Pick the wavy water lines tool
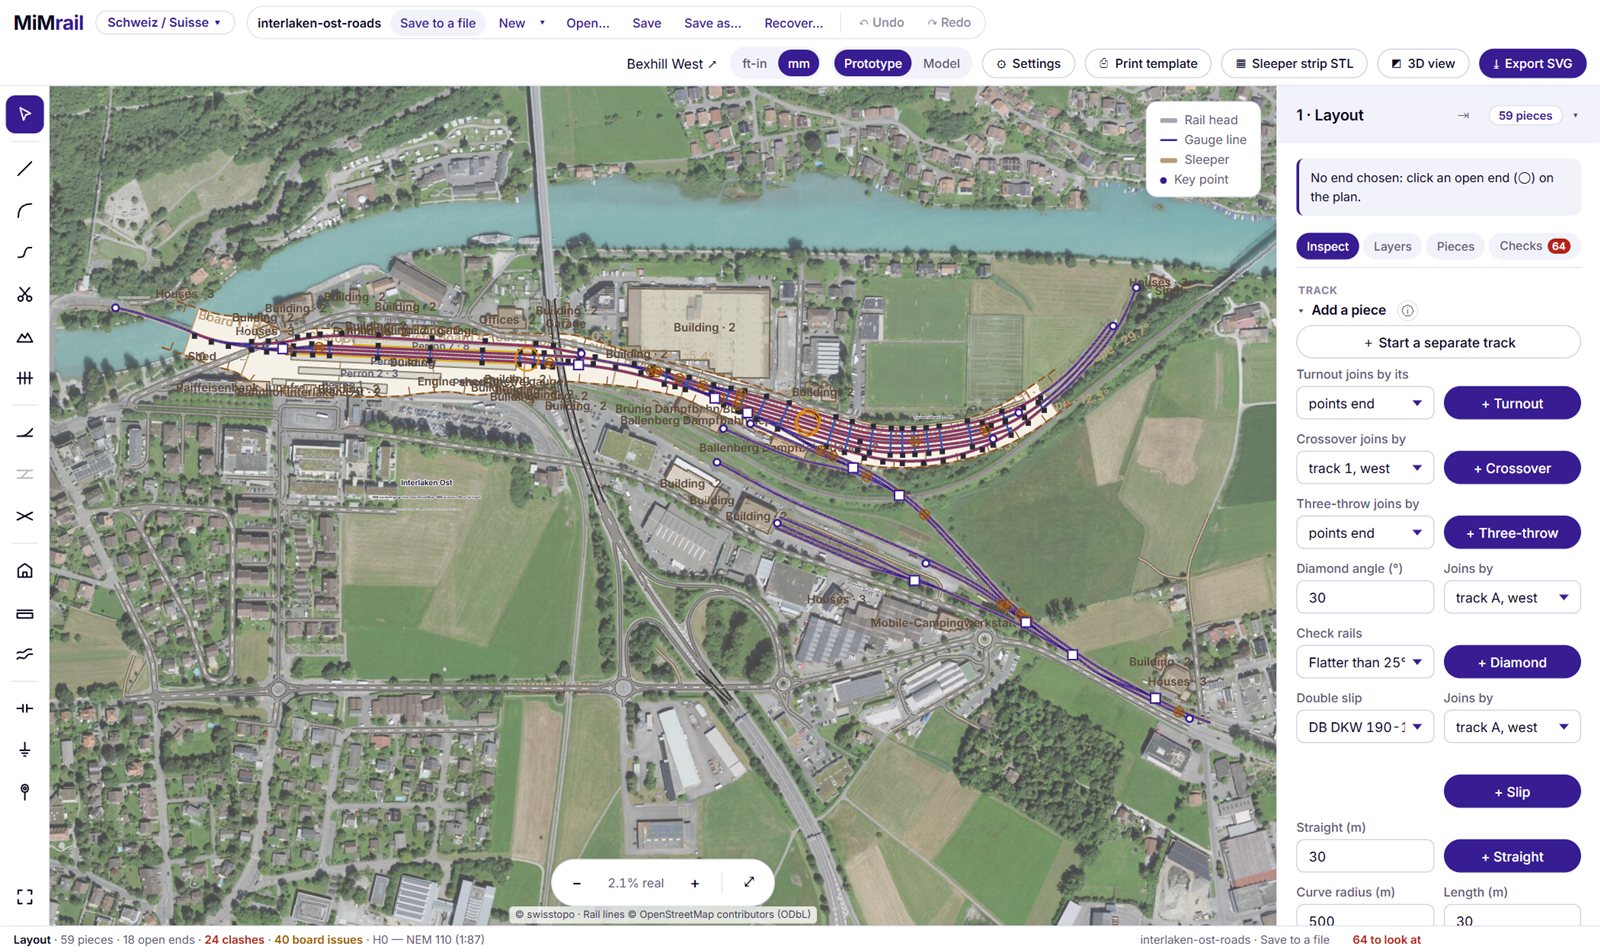This screenshot has height=952, width=1600. pos(25,654)
